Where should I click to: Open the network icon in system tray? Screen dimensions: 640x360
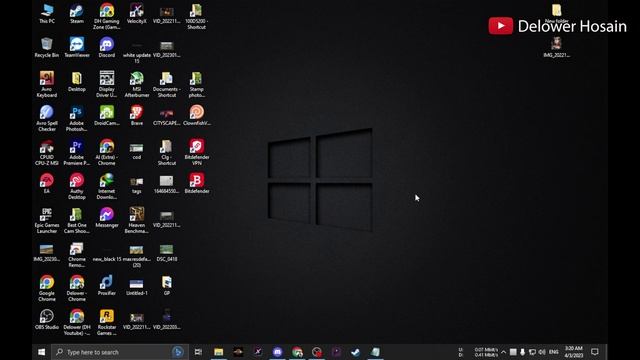[x=532, y=352]
